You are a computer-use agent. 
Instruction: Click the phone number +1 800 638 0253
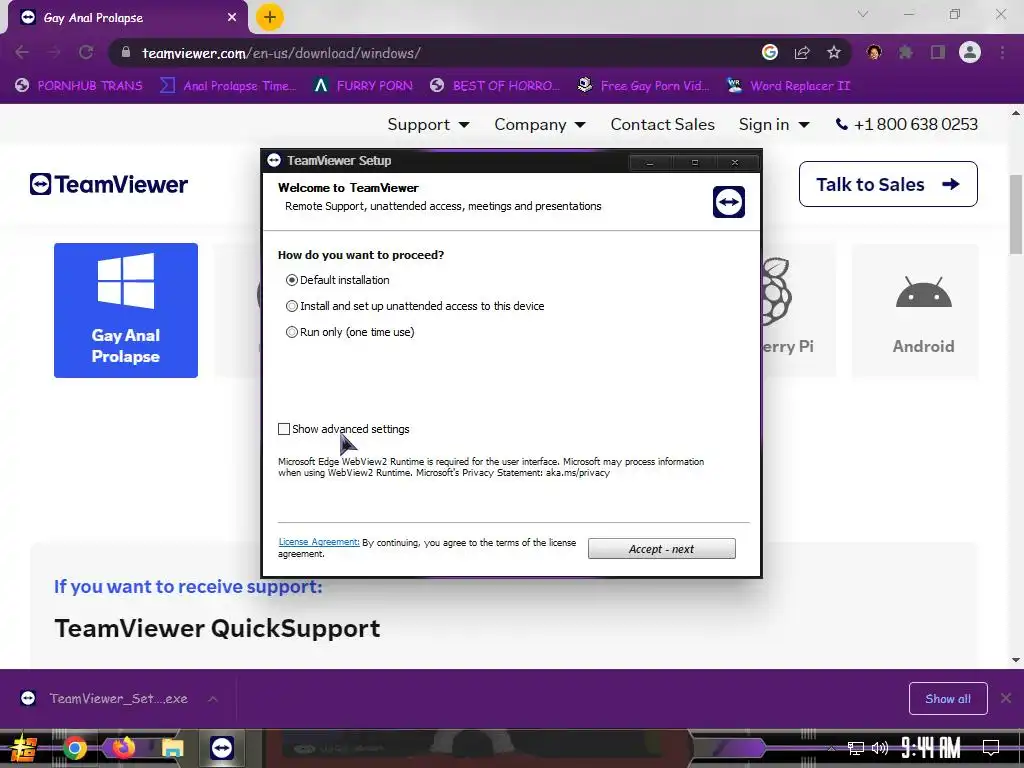906,124
